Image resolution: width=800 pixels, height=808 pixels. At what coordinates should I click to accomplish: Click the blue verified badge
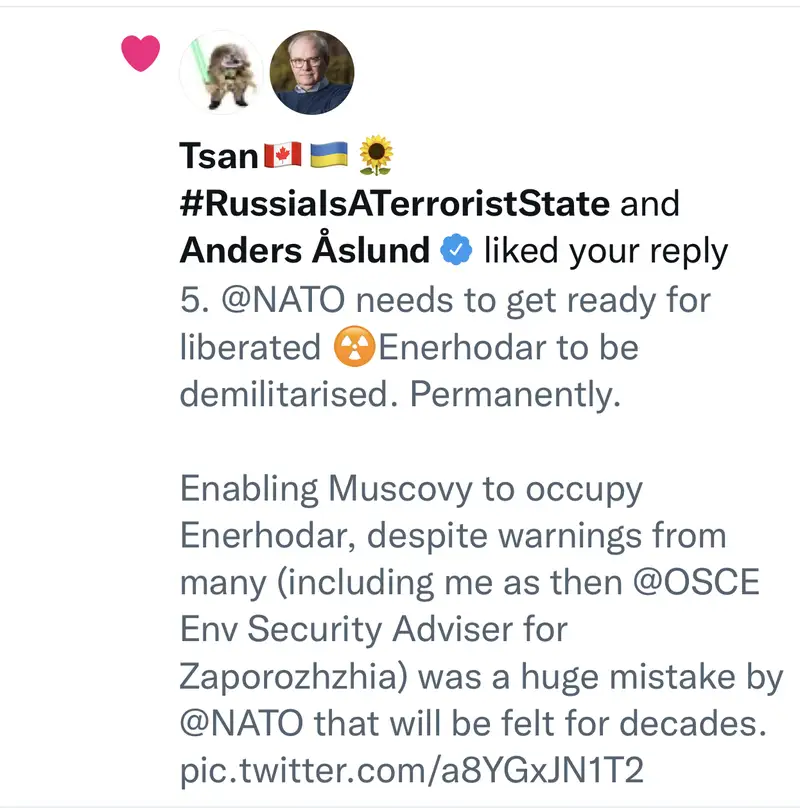click(x=456, y=251)
